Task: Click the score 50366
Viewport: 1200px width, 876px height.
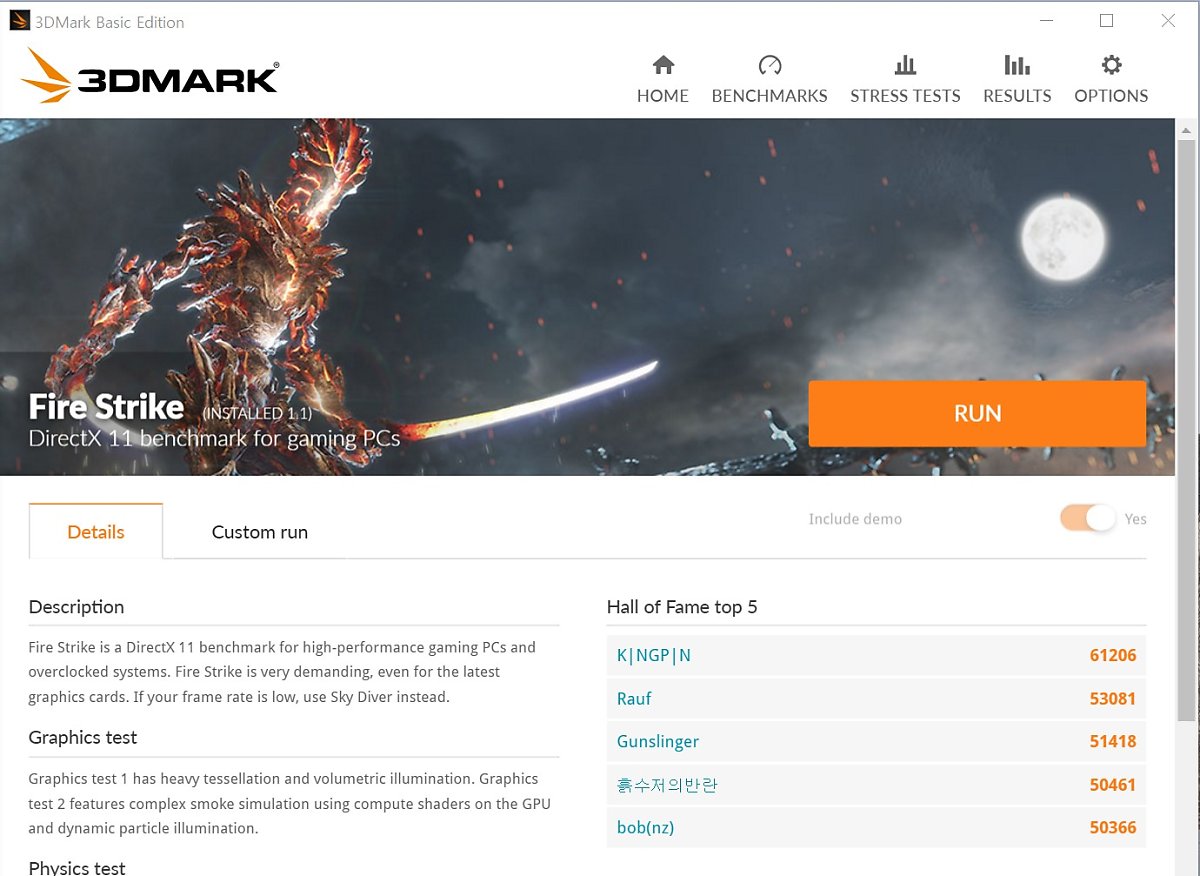Action: [1113, 828]
